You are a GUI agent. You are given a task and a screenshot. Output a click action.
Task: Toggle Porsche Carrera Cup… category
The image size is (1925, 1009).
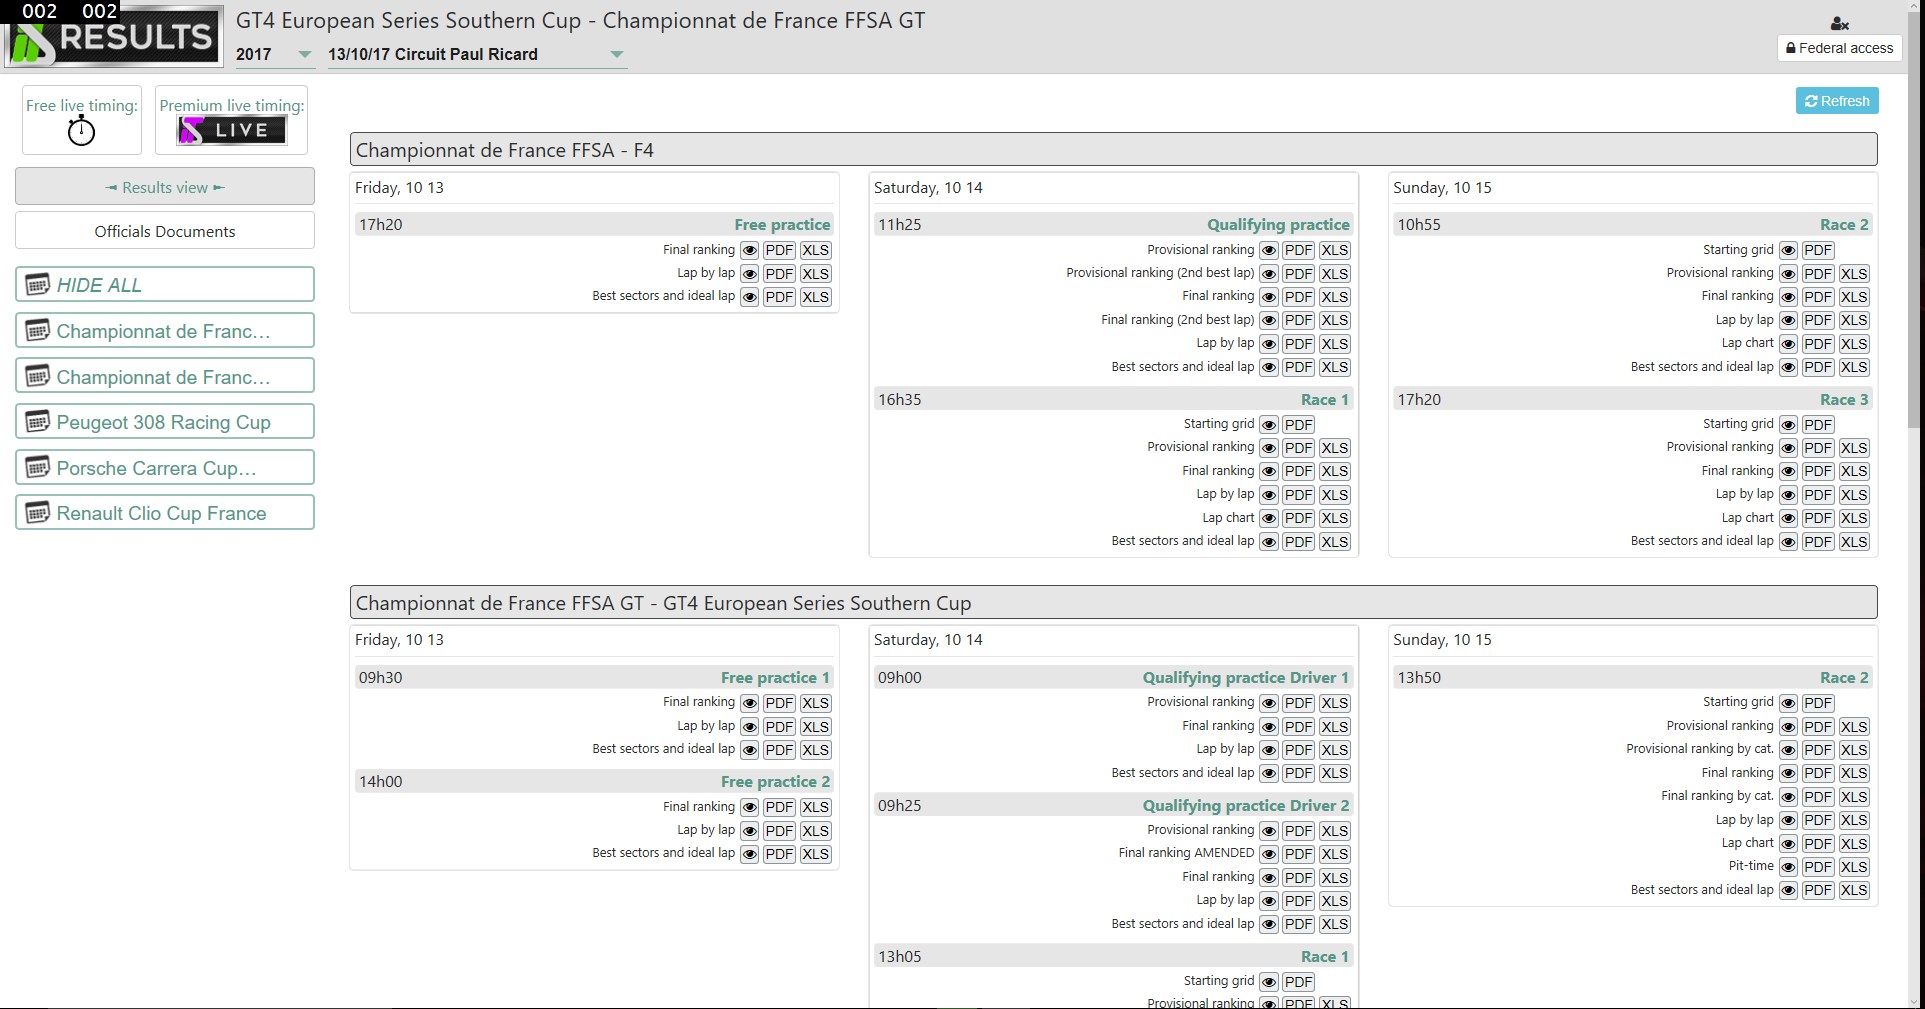point(165,467)
